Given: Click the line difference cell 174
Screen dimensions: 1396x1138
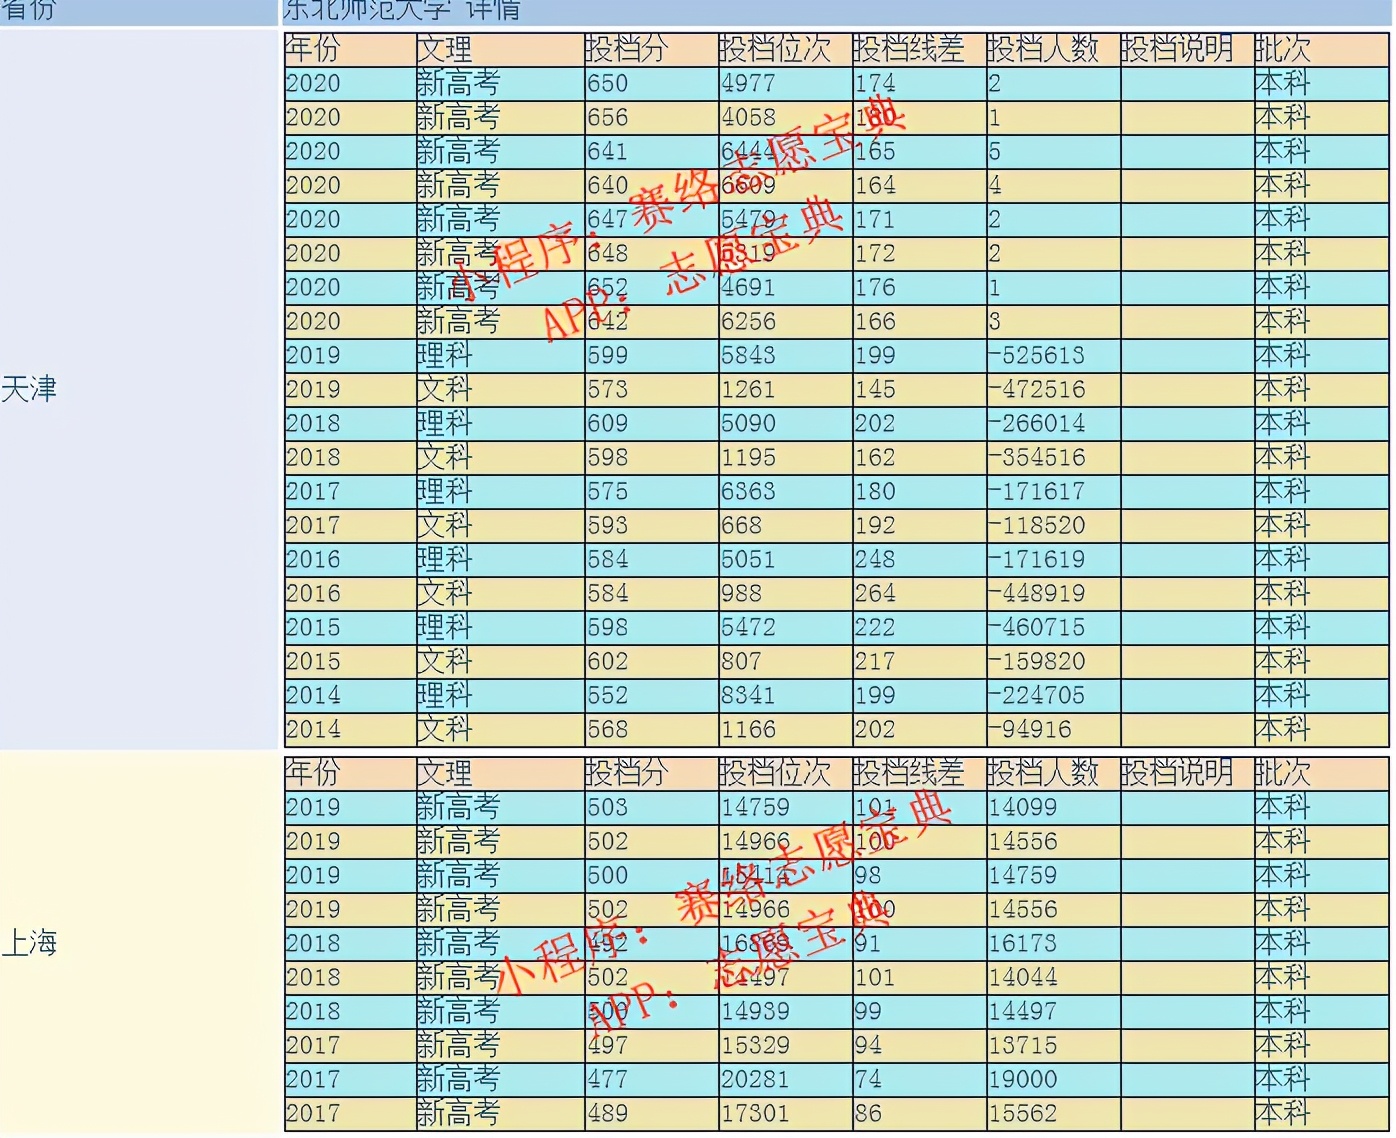Looking at the screenshot, I should (919, 83).
